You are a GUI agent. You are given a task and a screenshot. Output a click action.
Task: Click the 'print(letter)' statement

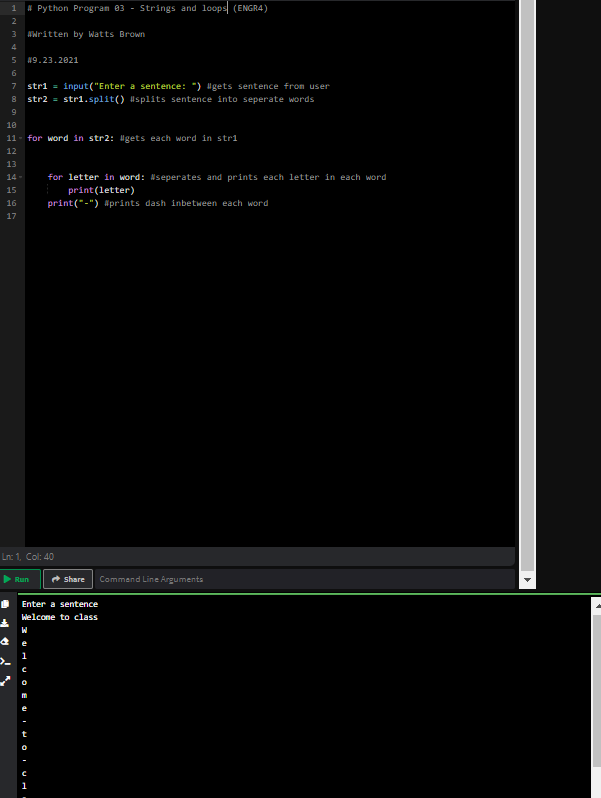pyautogui.click(x=101, y=190)
